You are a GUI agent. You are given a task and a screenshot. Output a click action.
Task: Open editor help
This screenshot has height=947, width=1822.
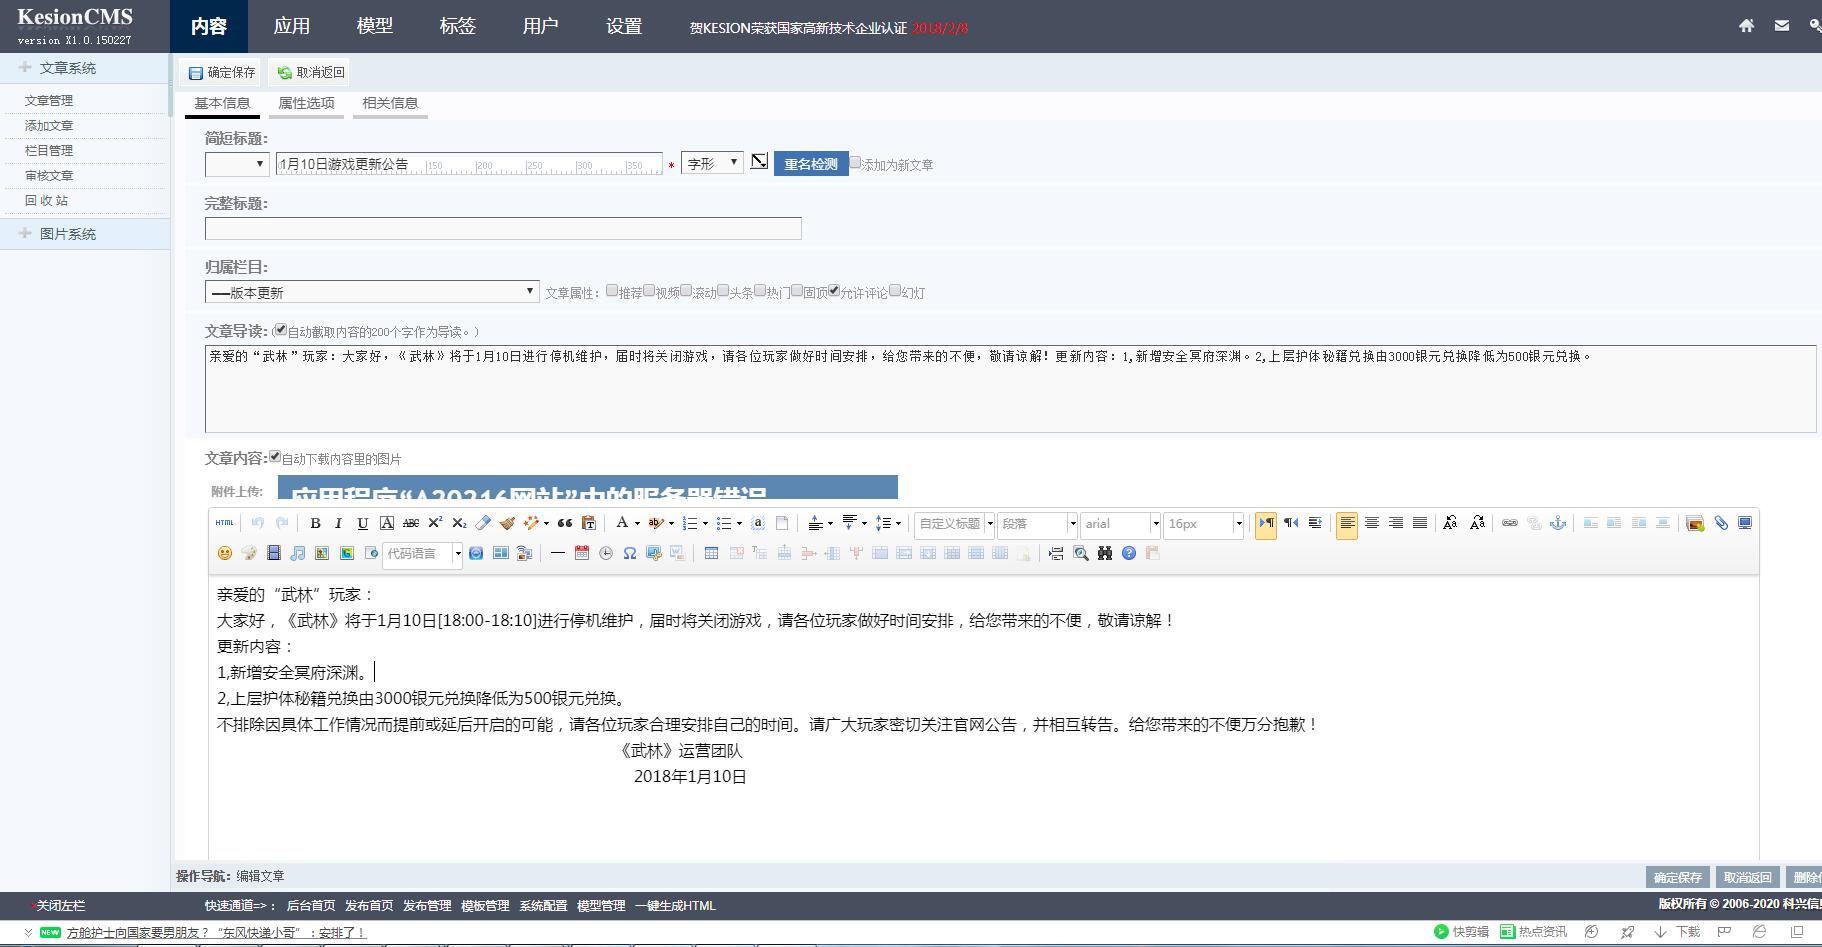(1129, 553)
